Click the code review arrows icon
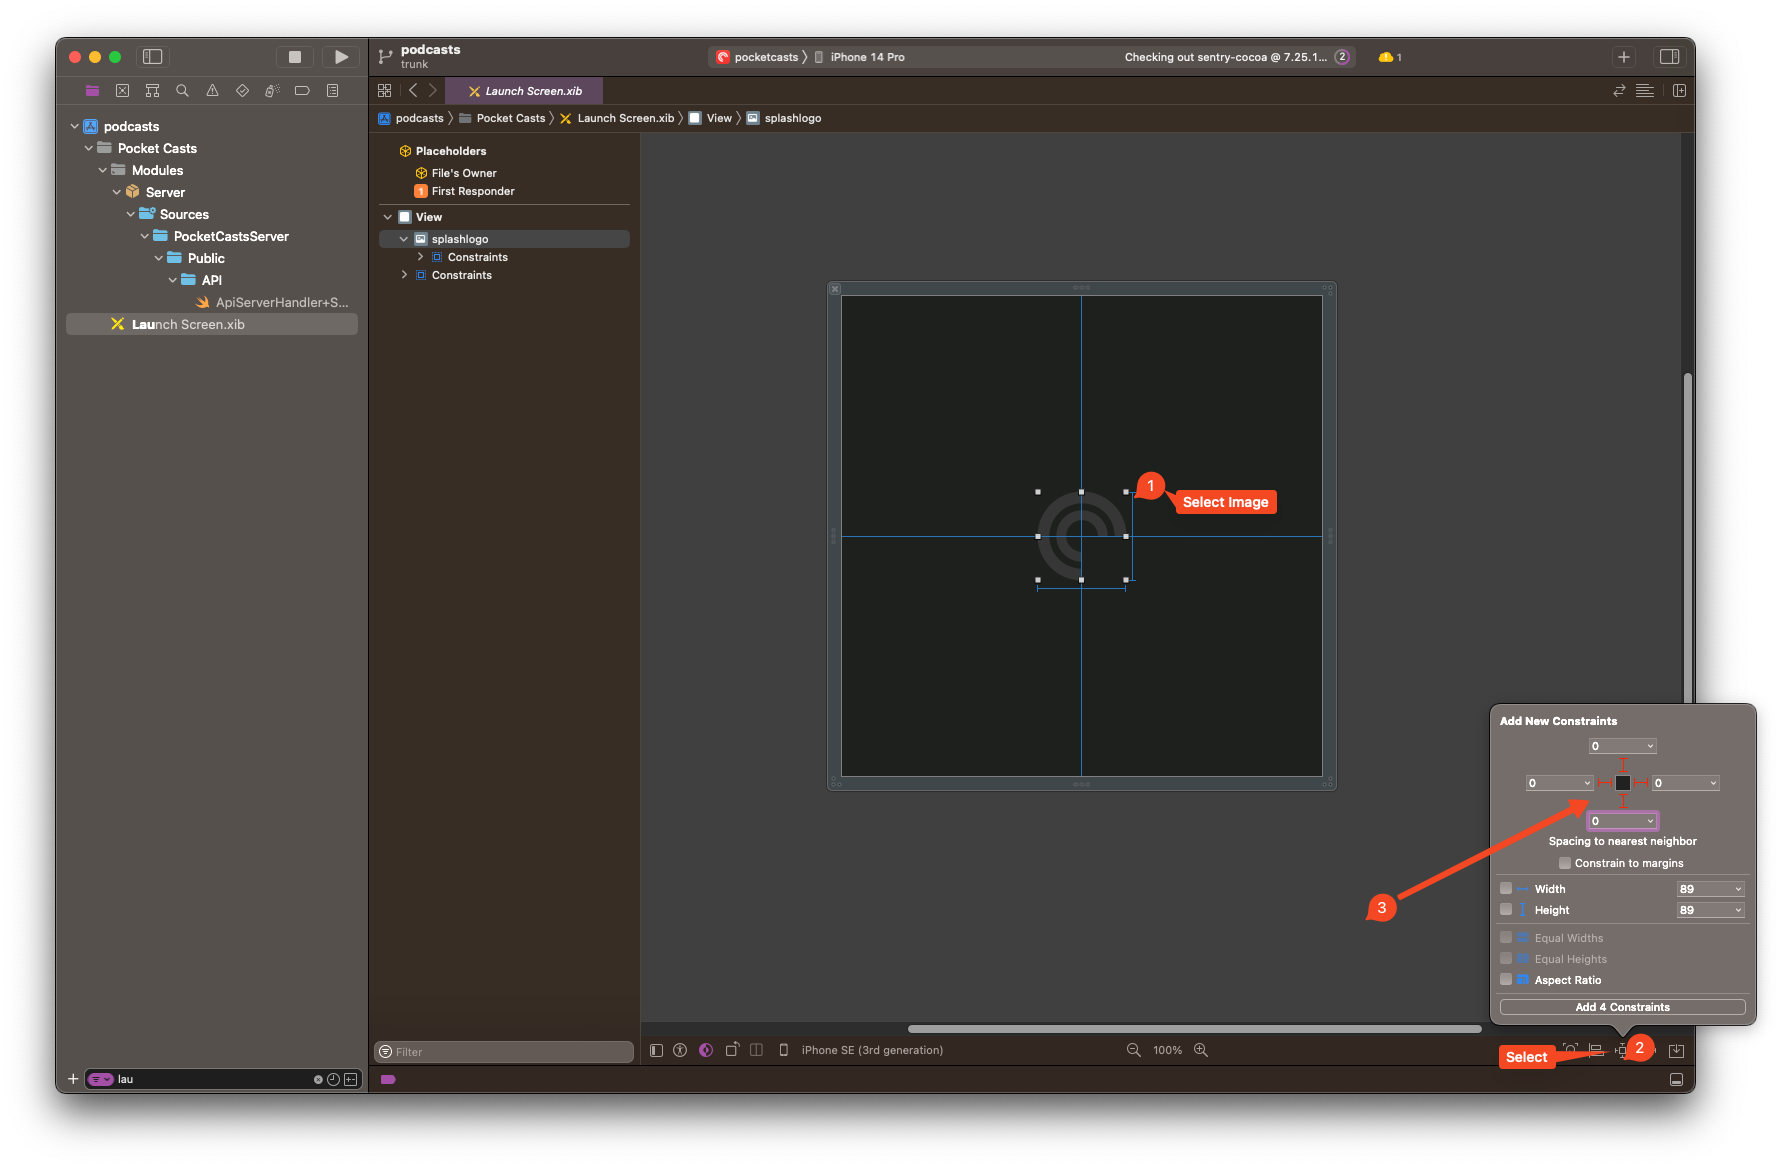This screenshot has width=1792, height=1167. click(1619, 91)
